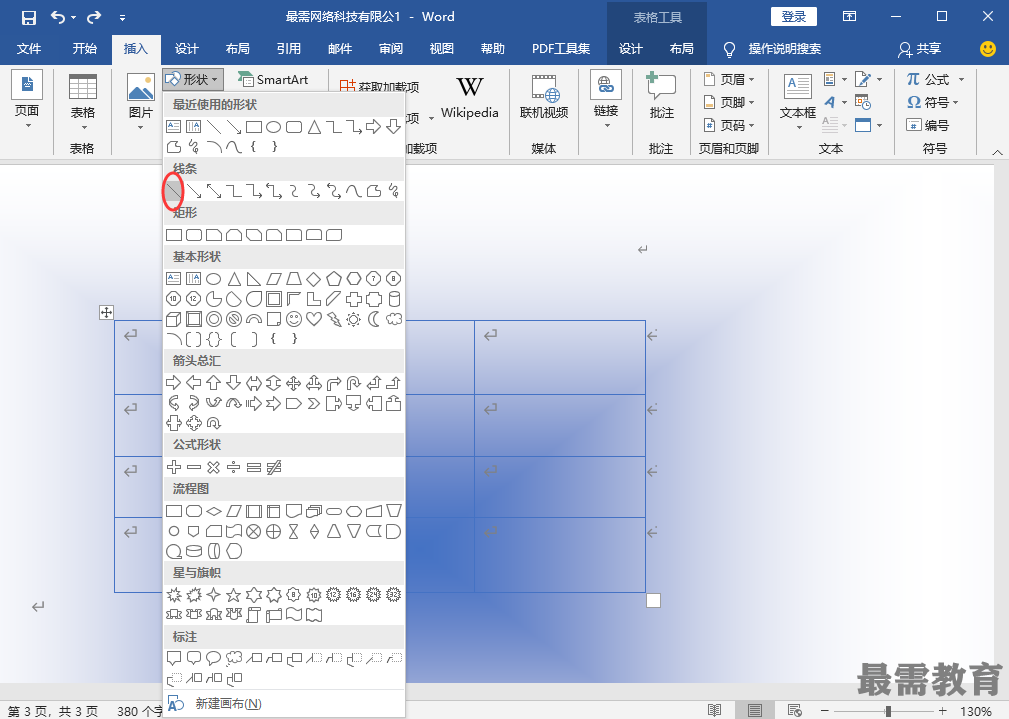The image size is (1009, 719).
Task: Switch to web layout view
Action: click(x=795, y=710)
